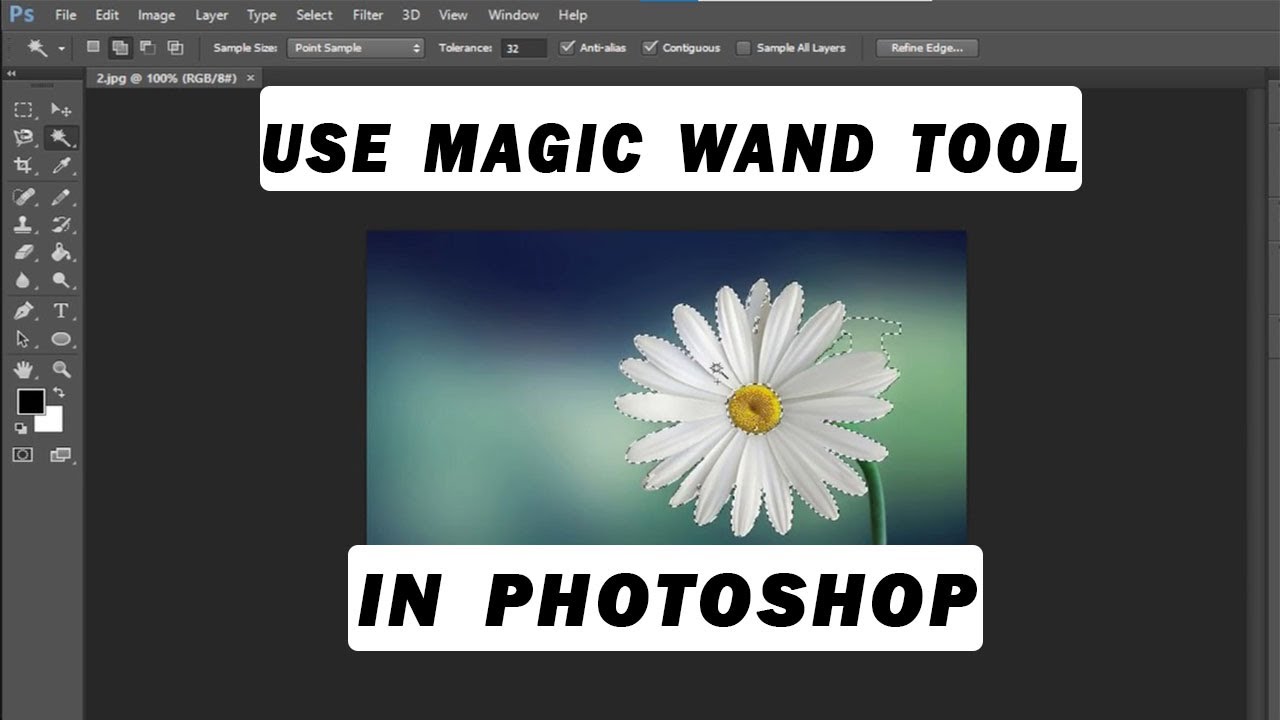Select the Crop tool
Viewport: 1280px width, 720px height.
[23, 165]
